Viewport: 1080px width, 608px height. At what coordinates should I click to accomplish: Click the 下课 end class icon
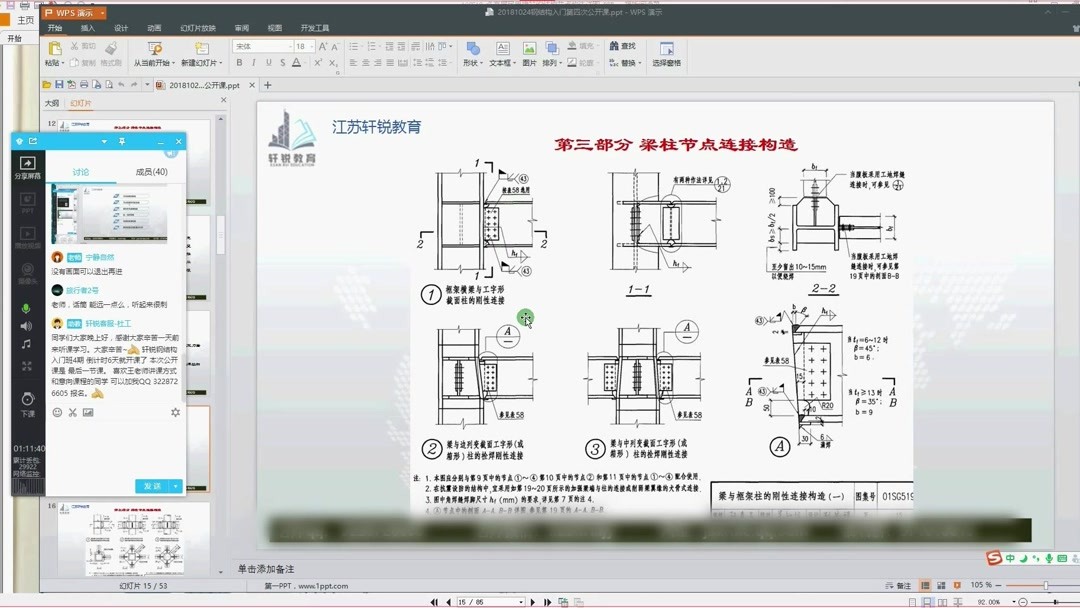click(28, 404)
